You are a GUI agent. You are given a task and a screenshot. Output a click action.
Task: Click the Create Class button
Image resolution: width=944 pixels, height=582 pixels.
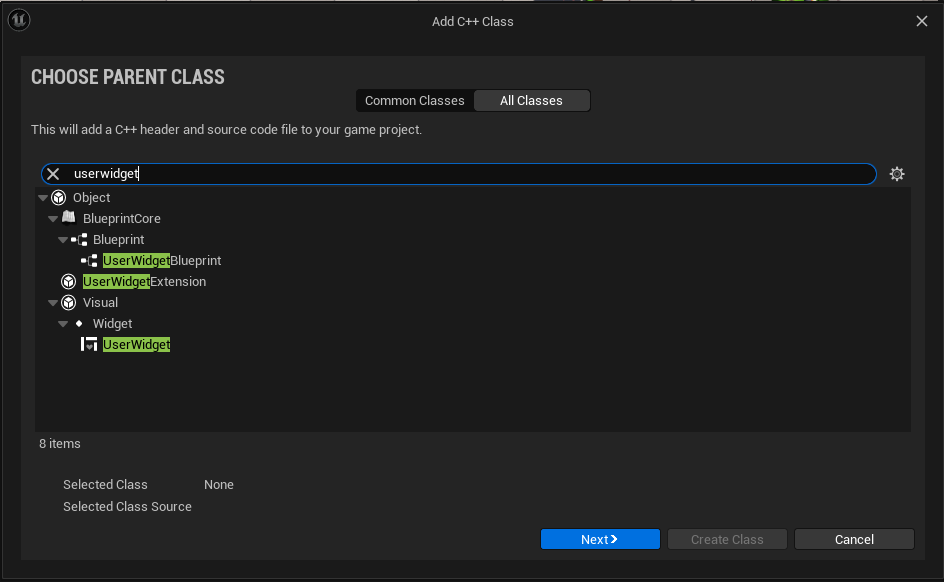coord(727,539)
